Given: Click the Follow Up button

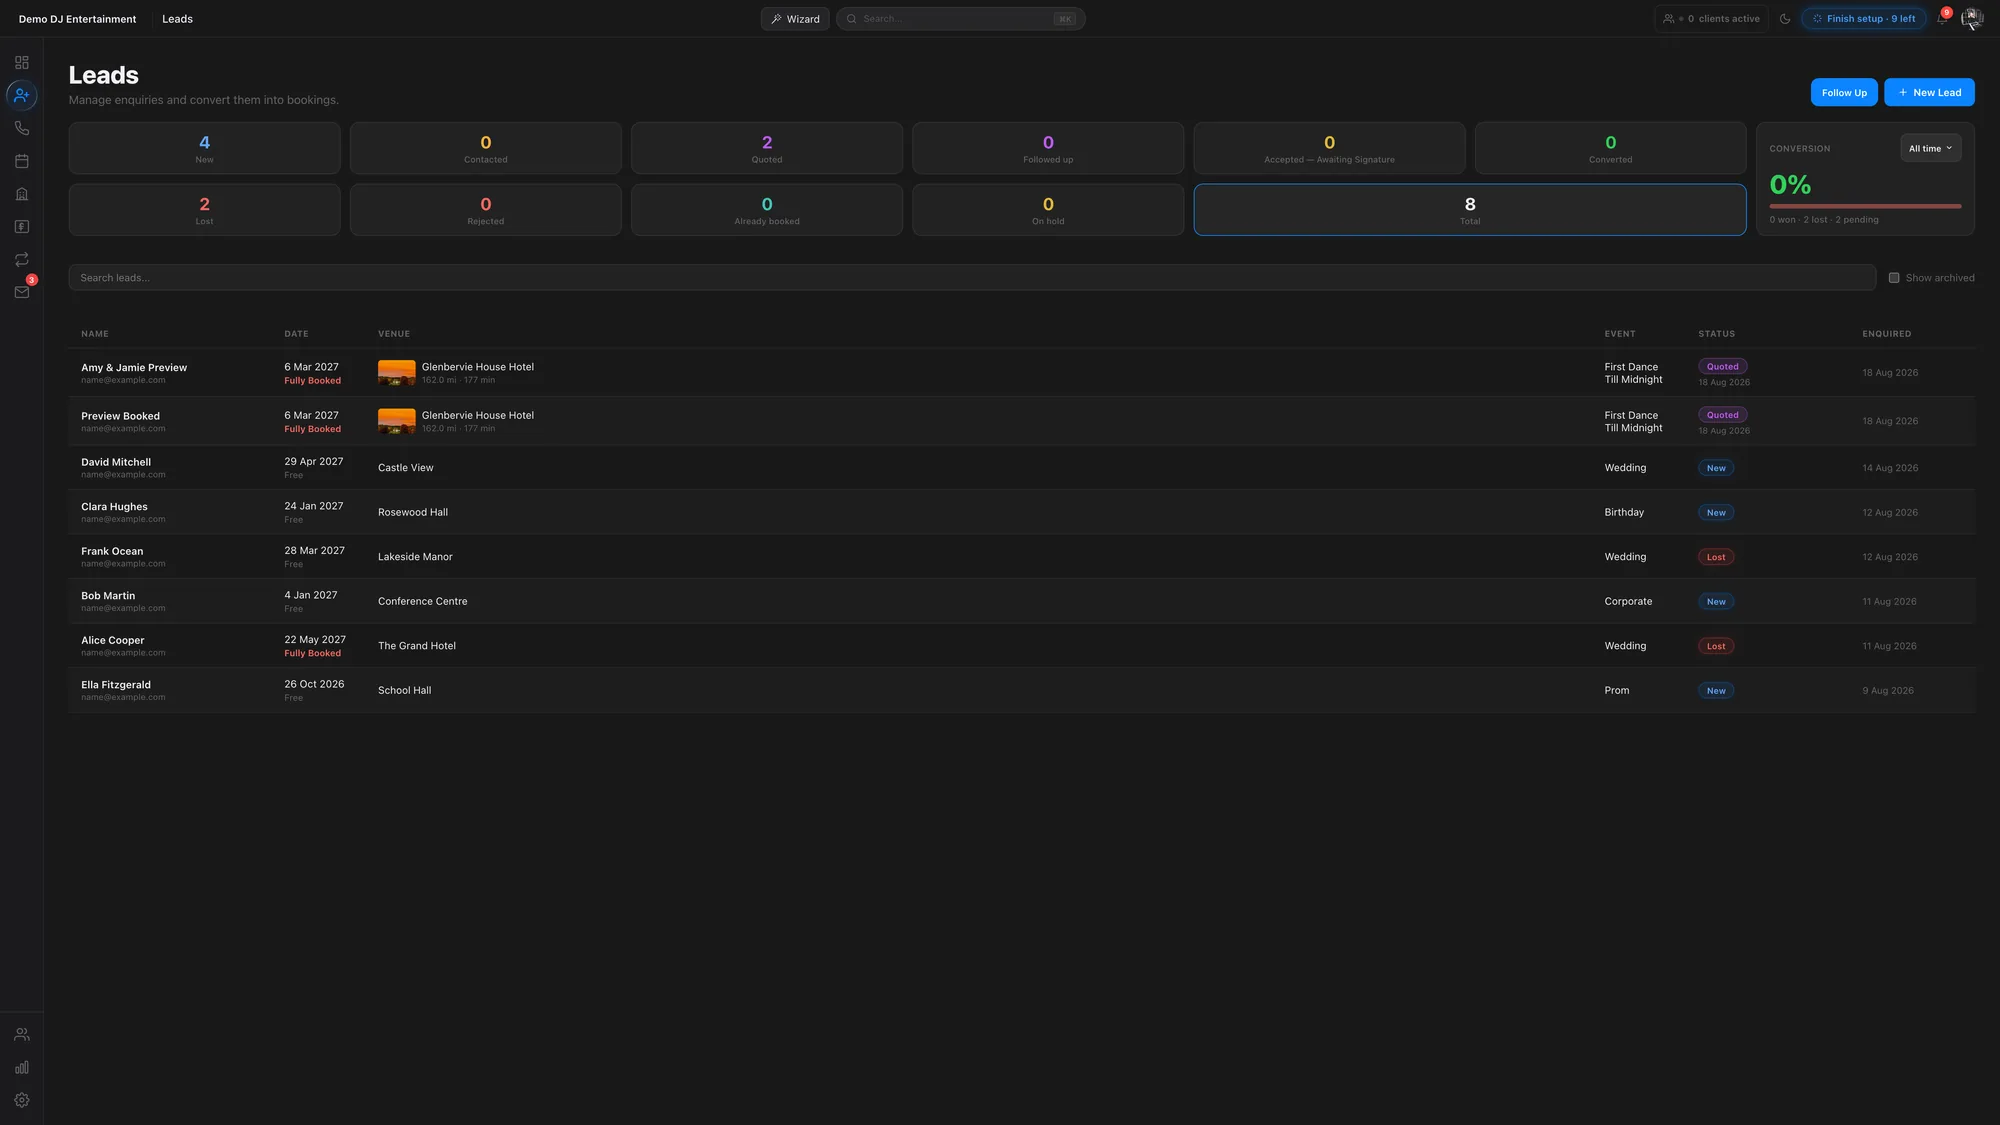Looking at the screenshot, I should [x=1844, y=92].
